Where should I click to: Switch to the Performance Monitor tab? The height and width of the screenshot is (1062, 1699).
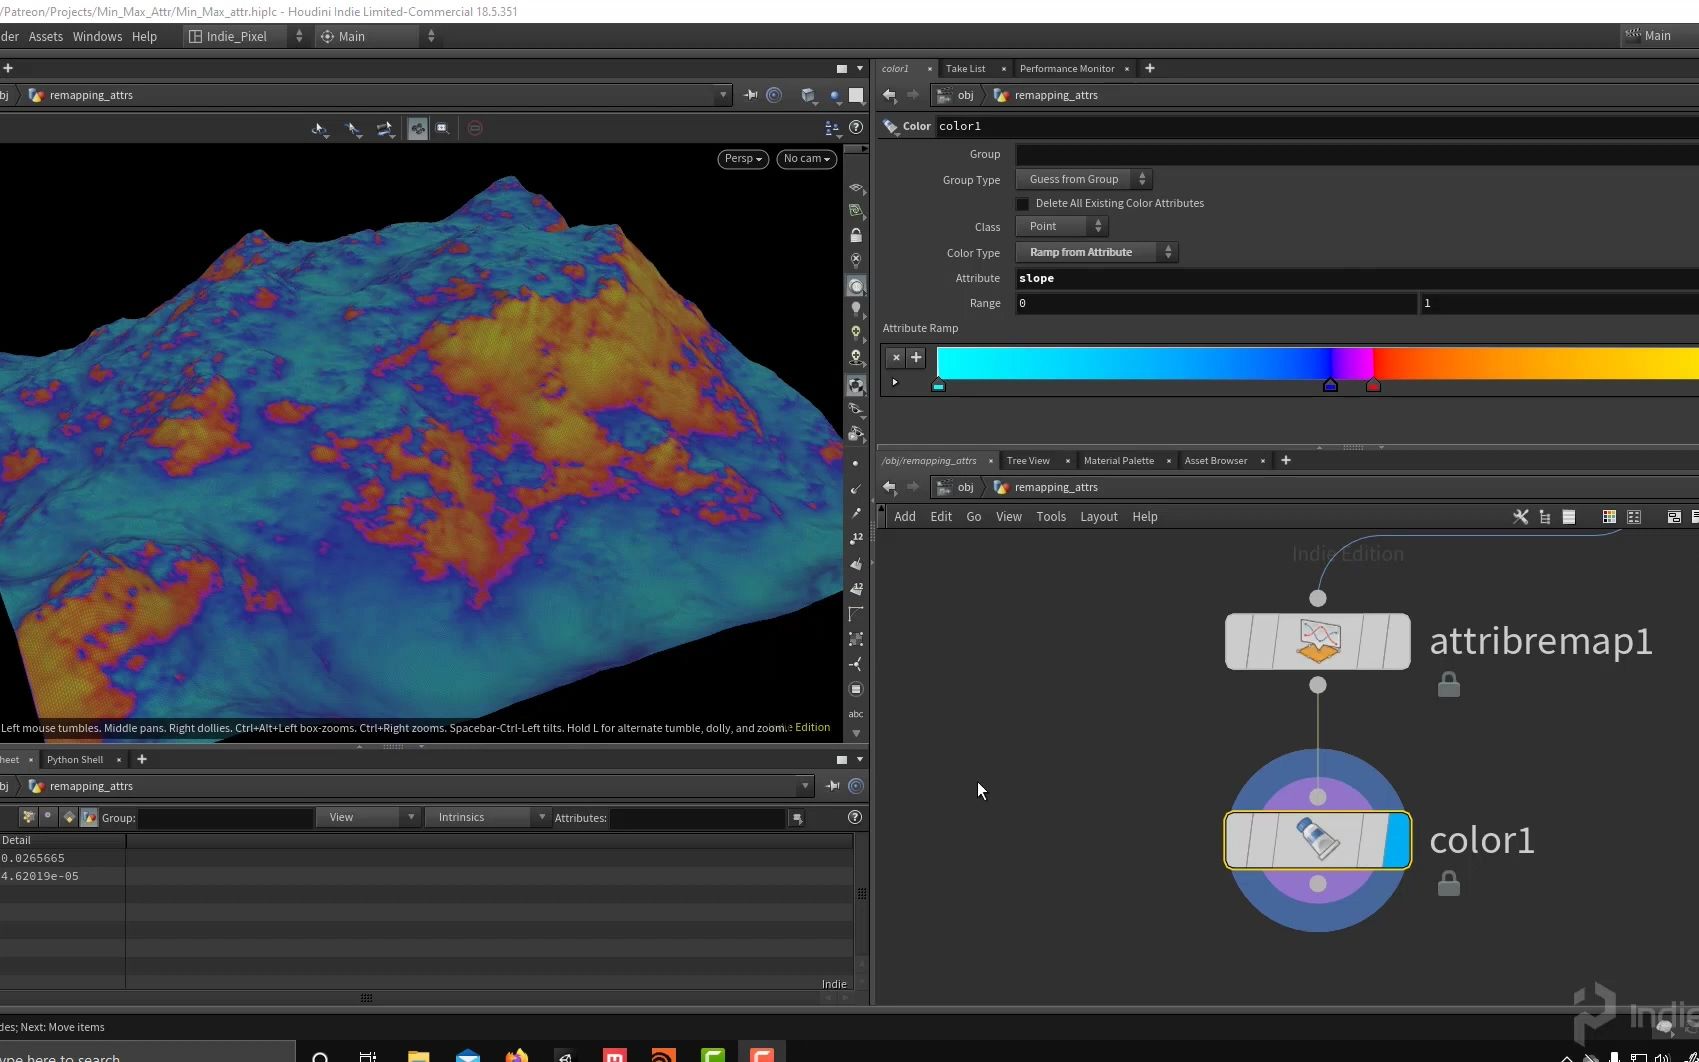point(1066,69)
